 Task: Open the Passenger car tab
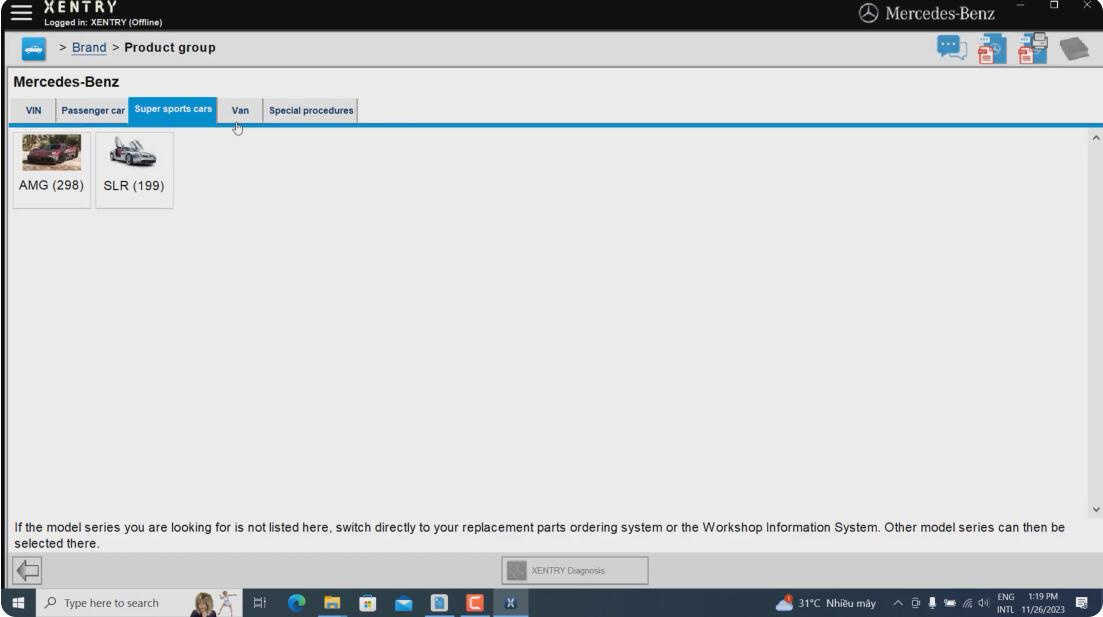(92, 110)
